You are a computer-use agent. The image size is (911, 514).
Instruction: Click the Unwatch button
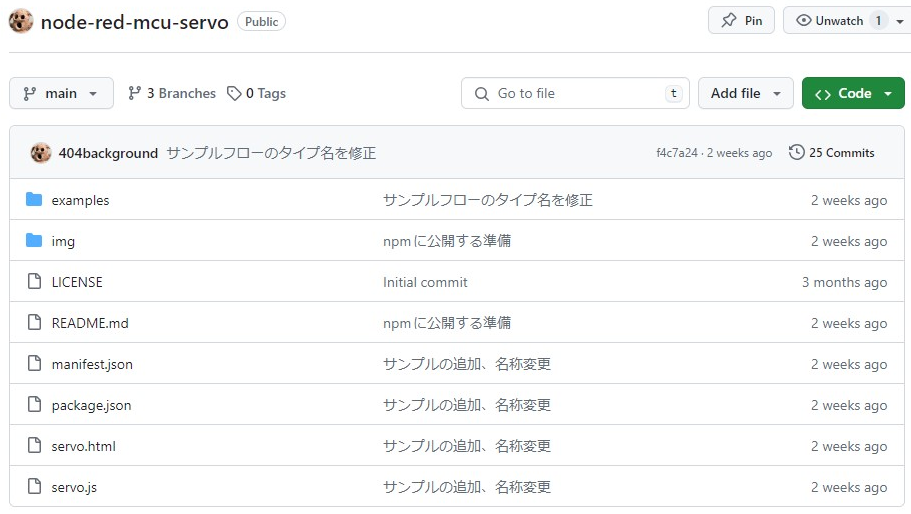tap(847, 20)
